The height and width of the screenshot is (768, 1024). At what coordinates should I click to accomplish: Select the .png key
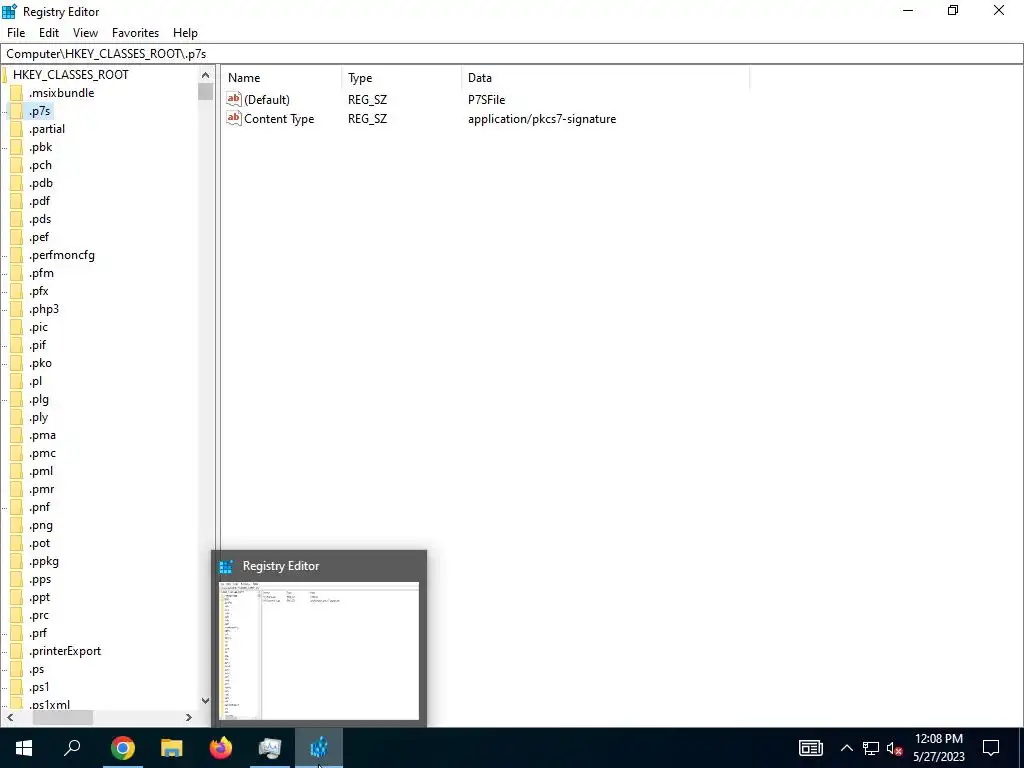tap(41, 525)
